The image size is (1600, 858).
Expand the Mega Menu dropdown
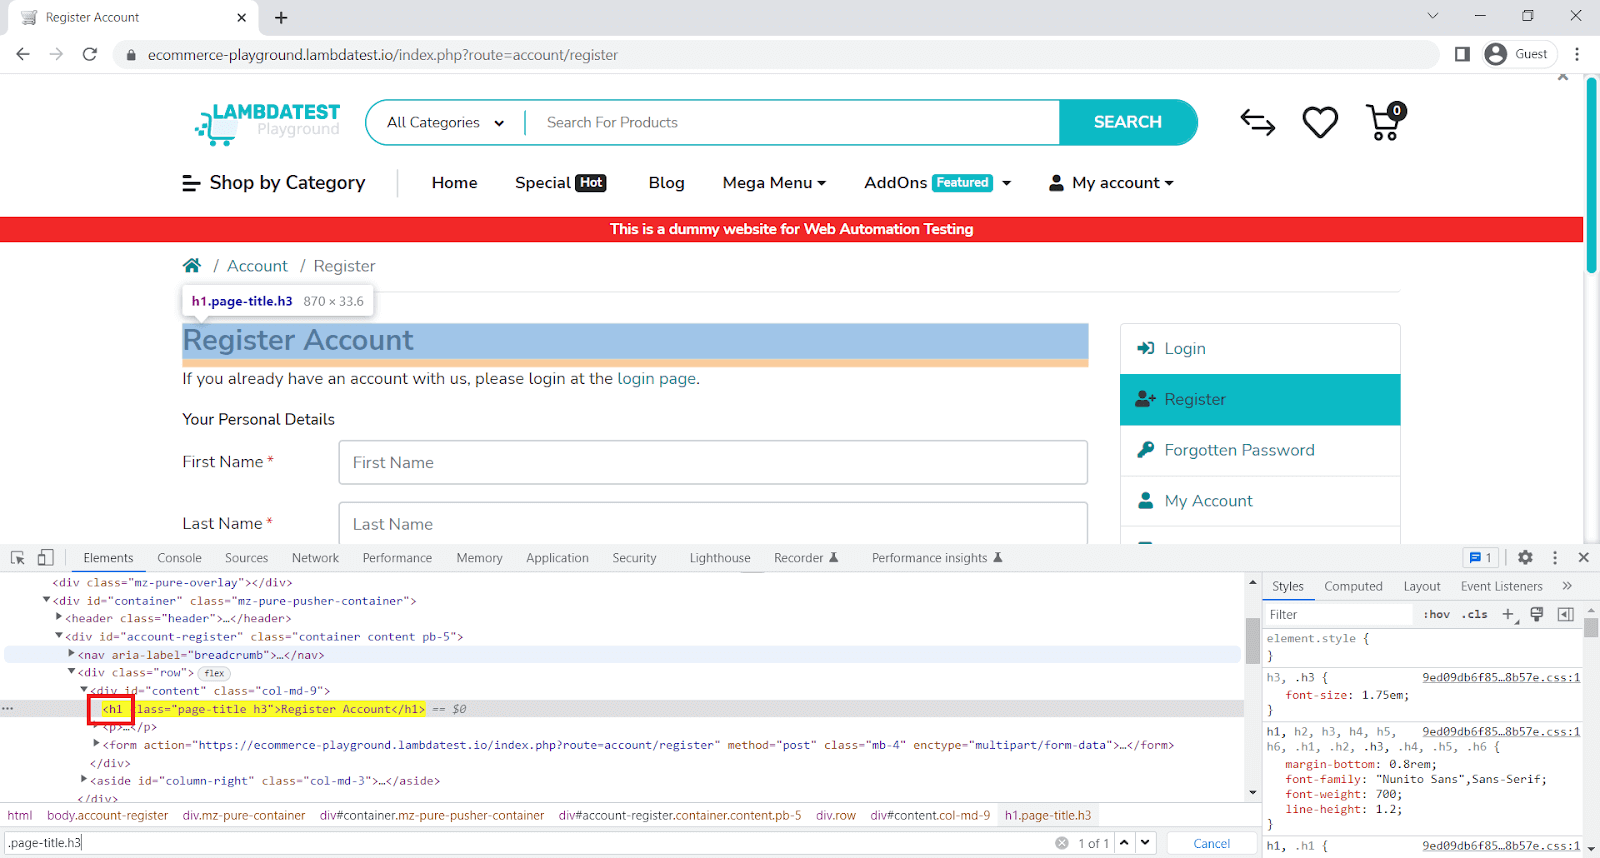(x=774, y=182)
